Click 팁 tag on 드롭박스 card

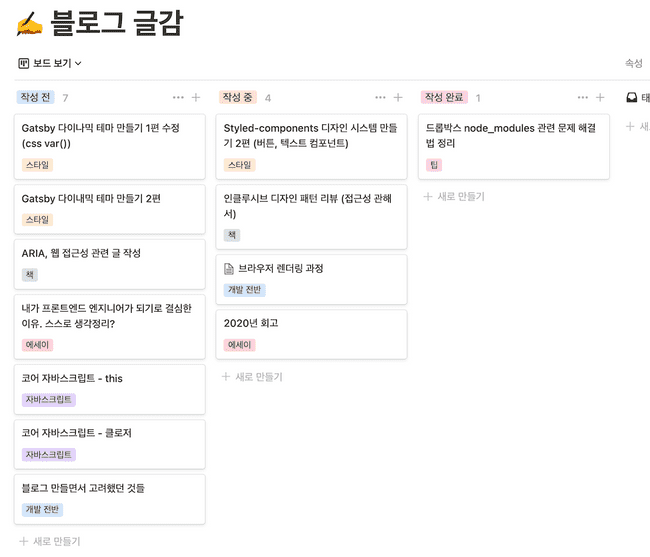(x=434, y=165)
